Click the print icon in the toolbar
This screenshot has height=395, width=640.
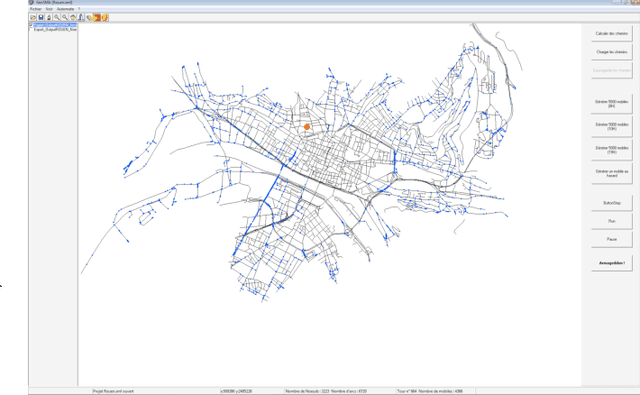[49, 17]
